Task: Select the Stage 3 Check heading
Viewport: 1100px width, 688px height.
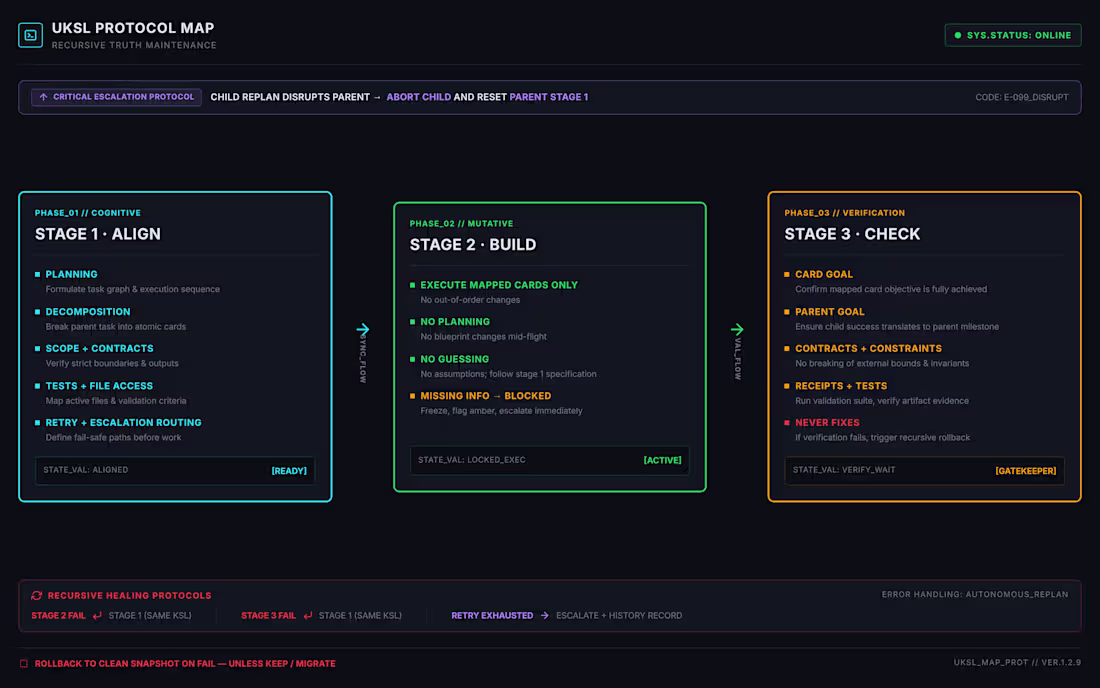Action: (852, 234)
